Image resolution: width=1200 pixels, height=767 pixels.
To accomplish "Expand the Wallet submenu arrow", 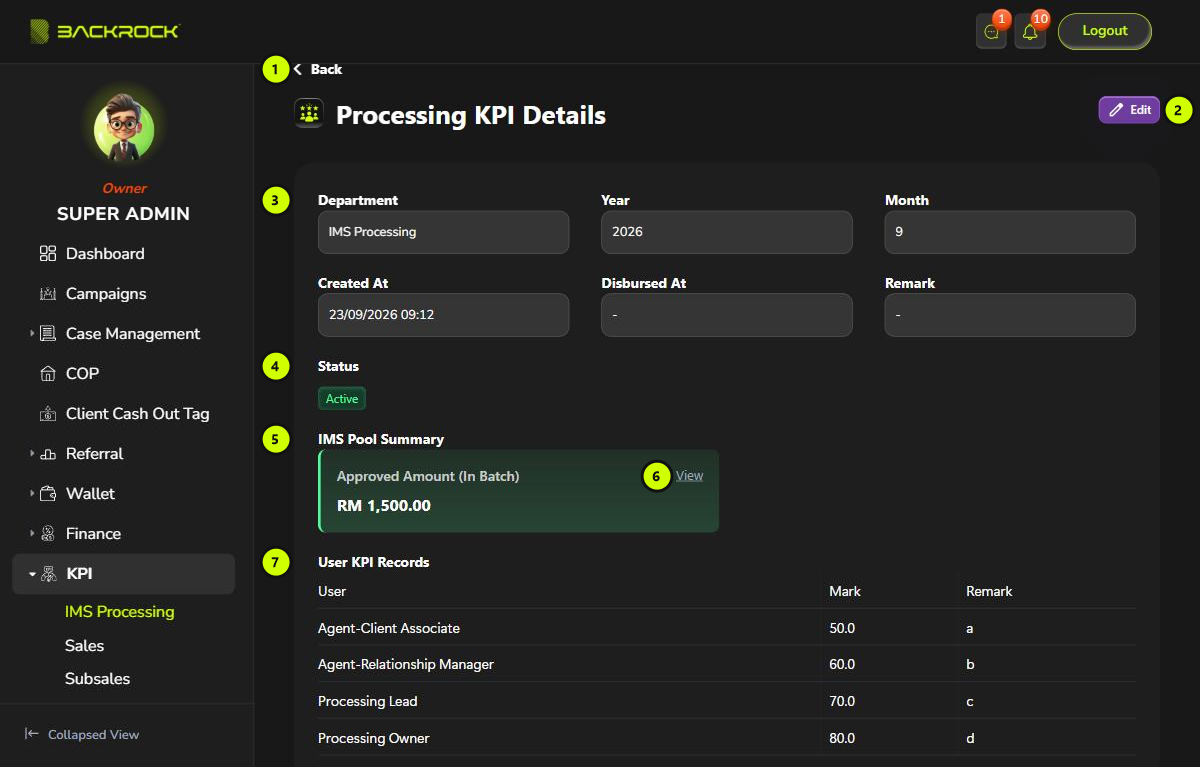I will [32, 494].
